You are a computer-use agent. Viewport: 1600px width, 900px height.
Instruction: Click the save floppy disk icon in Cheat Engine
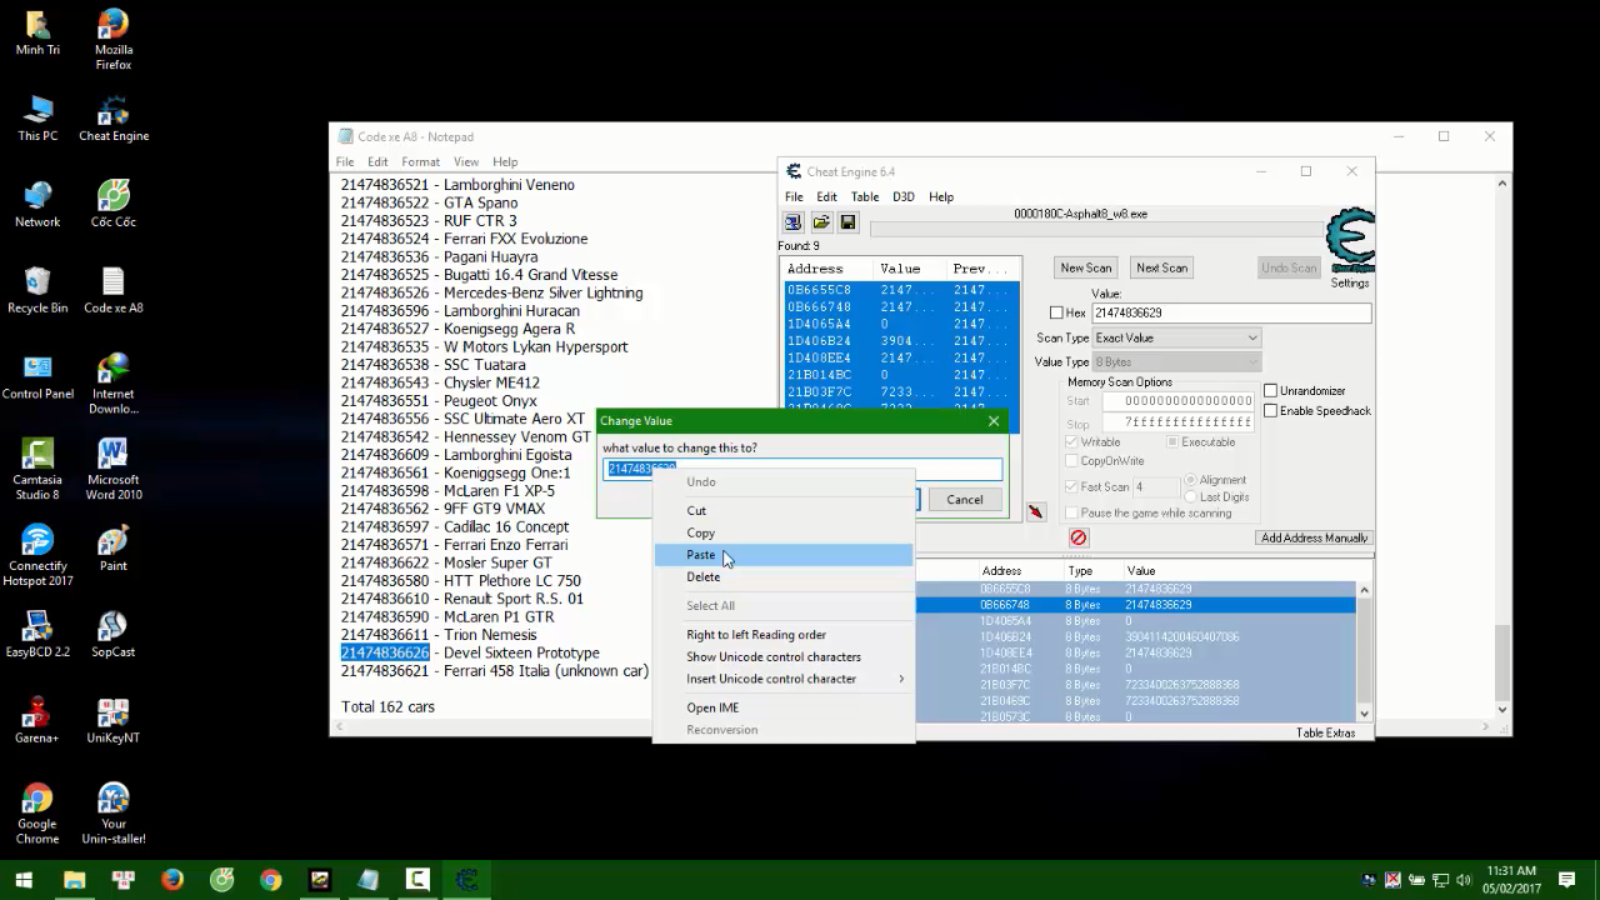(848, 222)
